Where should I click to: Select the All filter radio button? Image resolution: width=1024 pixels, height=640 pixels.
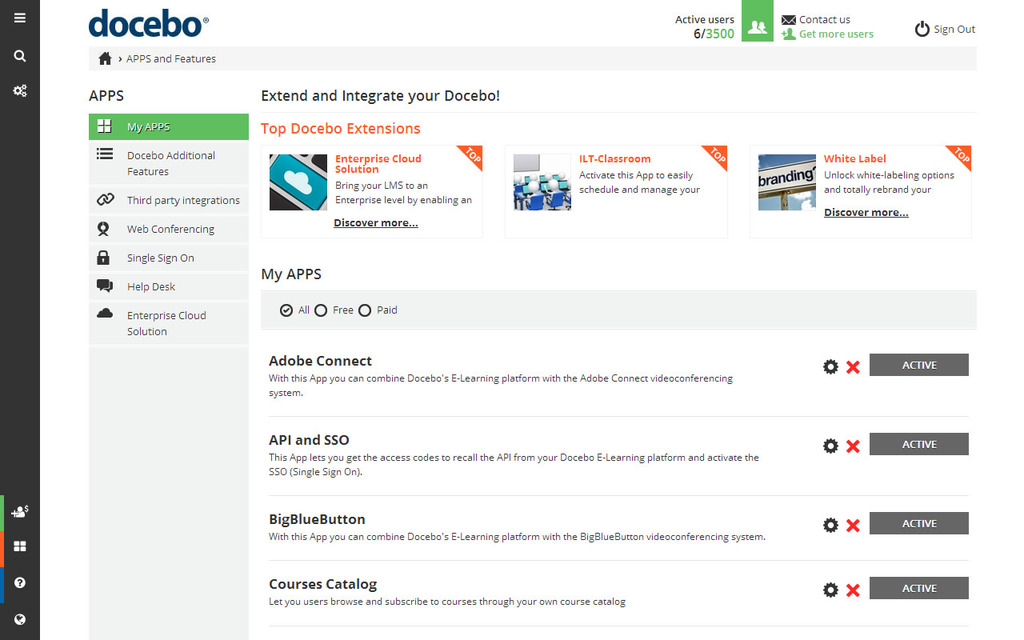click(x=287, y=311)
